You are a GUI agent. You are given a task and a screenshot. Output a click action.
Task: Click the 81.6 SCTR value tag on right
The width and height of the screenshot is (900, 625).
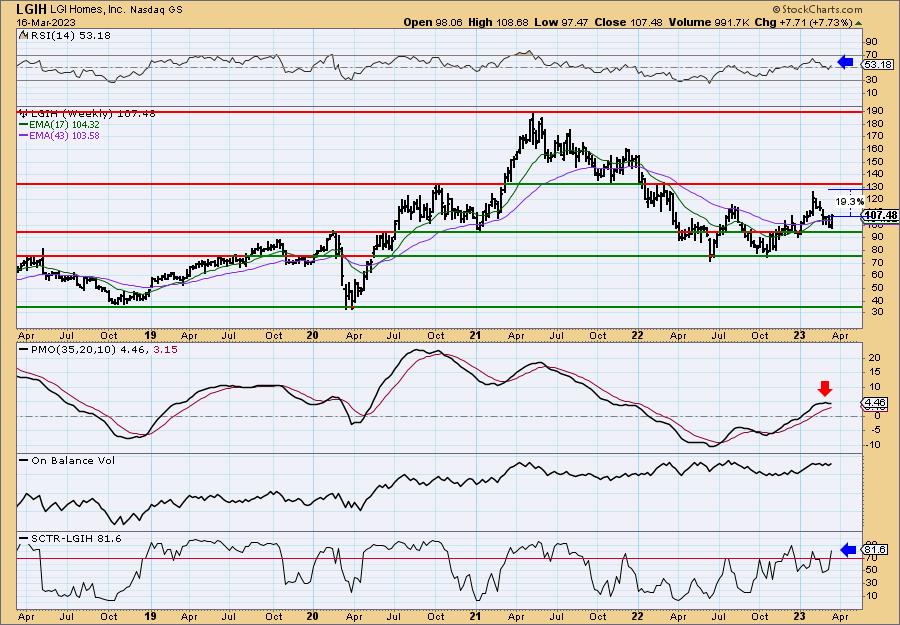[x=876, y=549]
